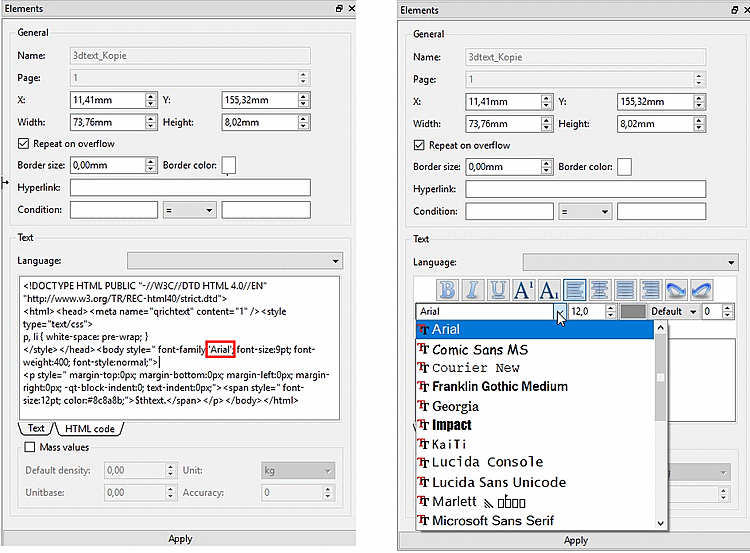Open the Language dropdown in left panel
Screen dimensions: 750x553
[x=235, y=261]
